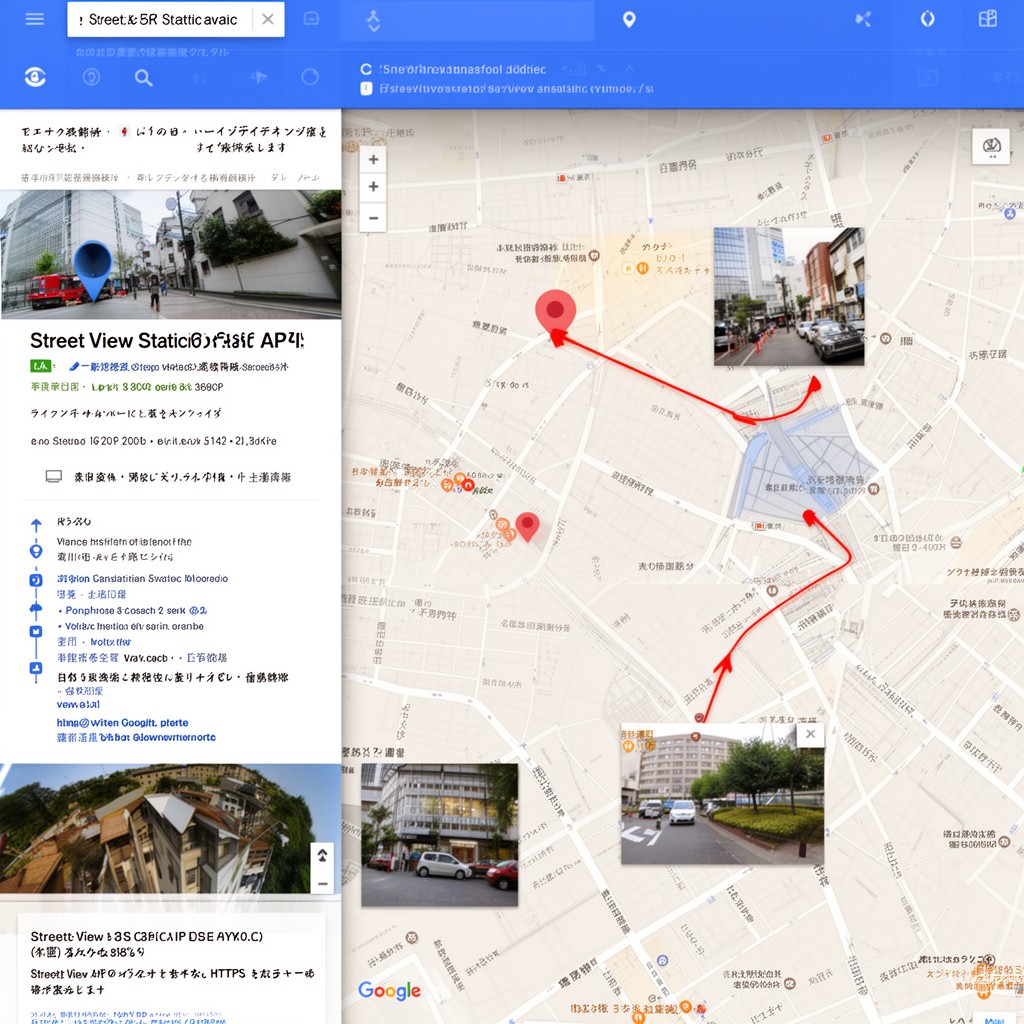Image resolution: width=1024 pixels, height=1024 pixels.
Task: Click the green badge under the heading
Action: pyautogui.click(x=40, y=366)
